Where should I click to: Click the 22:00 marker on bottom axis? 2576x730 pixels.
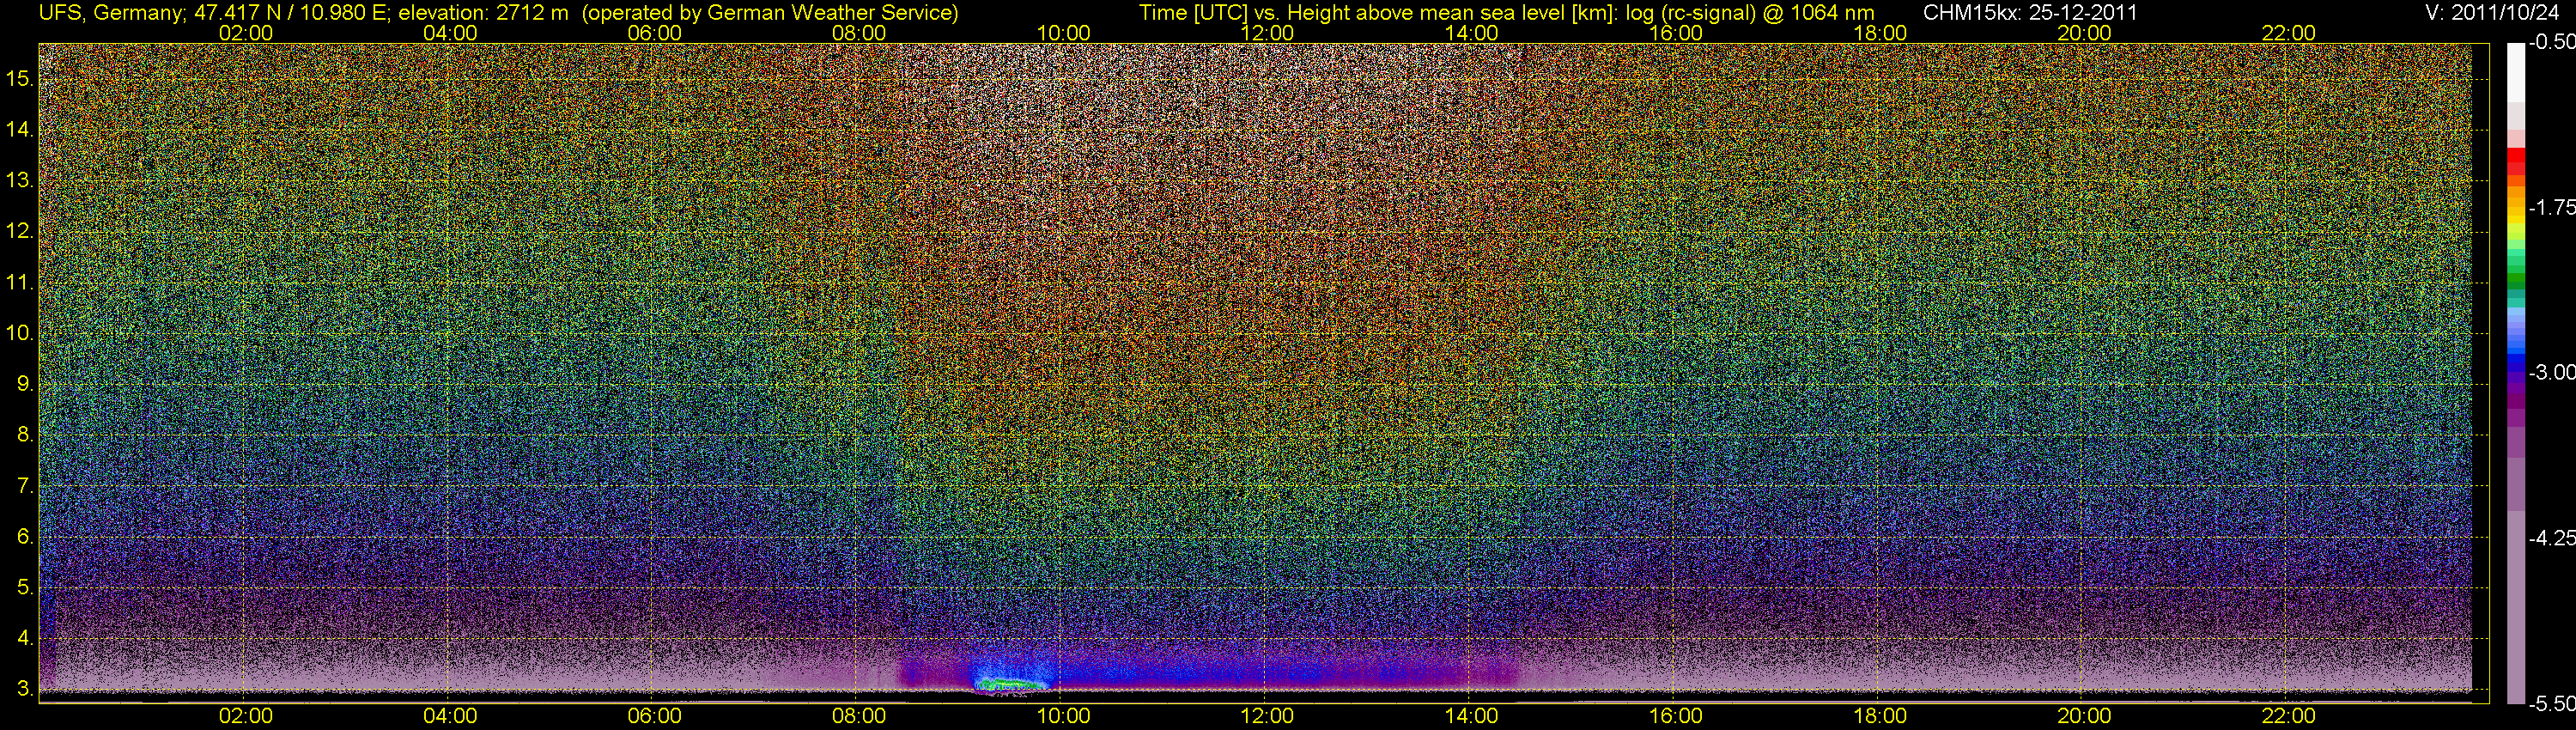(2288, 716)
